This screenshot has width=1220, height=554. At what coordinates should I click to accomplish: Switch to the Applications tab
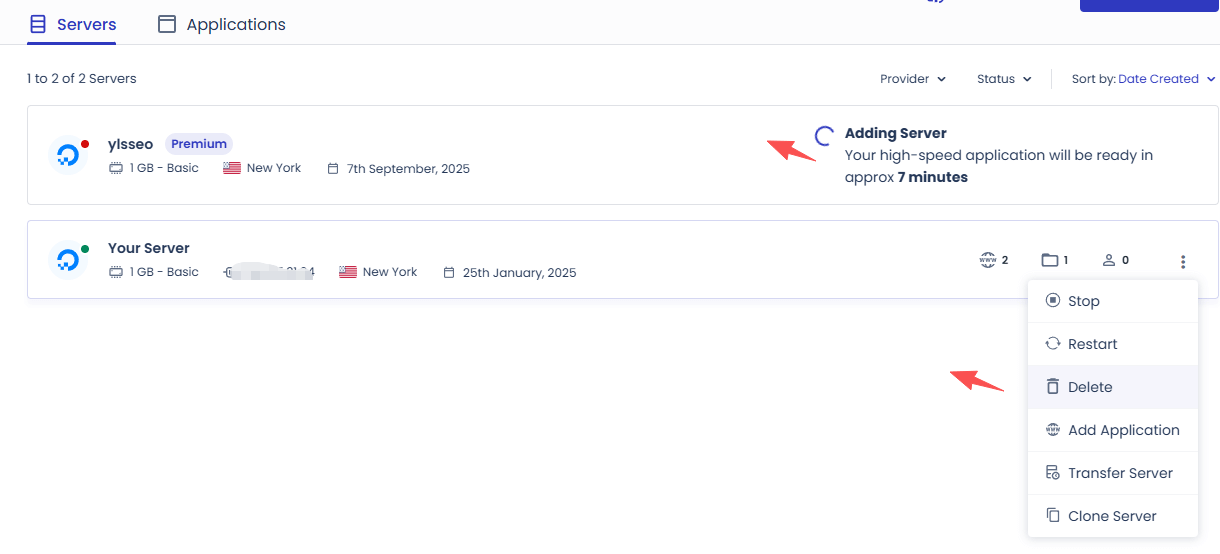pos(222,24)
